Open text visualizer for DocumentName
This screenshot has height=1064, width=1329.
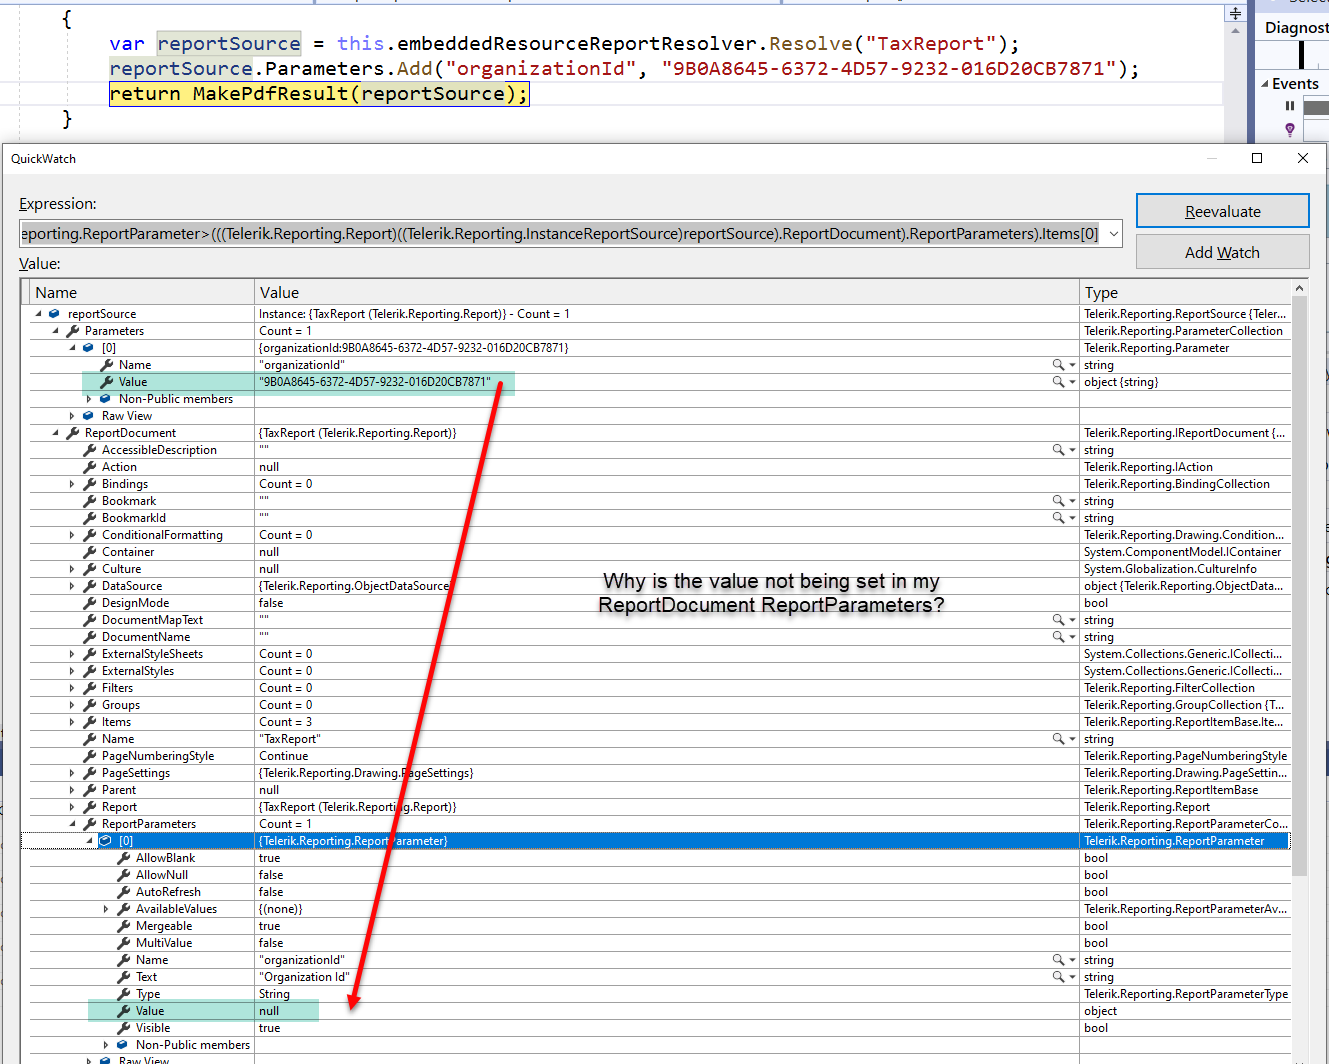[1057, 637]
